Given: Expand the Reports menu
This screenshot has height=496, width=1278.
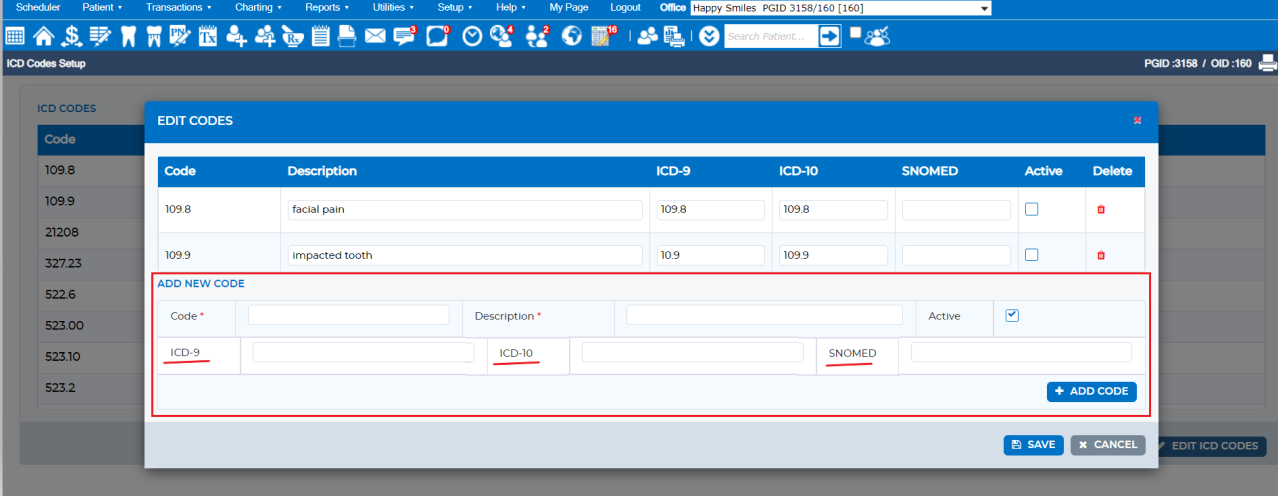Looking at the screenshot, I should (x=327, y=7).
